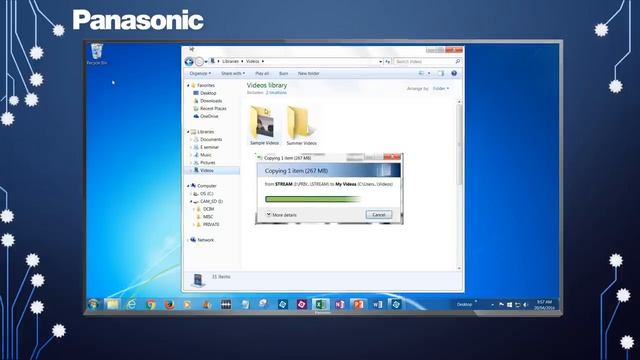Screen dimensions: 640x360
Task: Click Videos in the address bar path
Action: coord(253,61)
